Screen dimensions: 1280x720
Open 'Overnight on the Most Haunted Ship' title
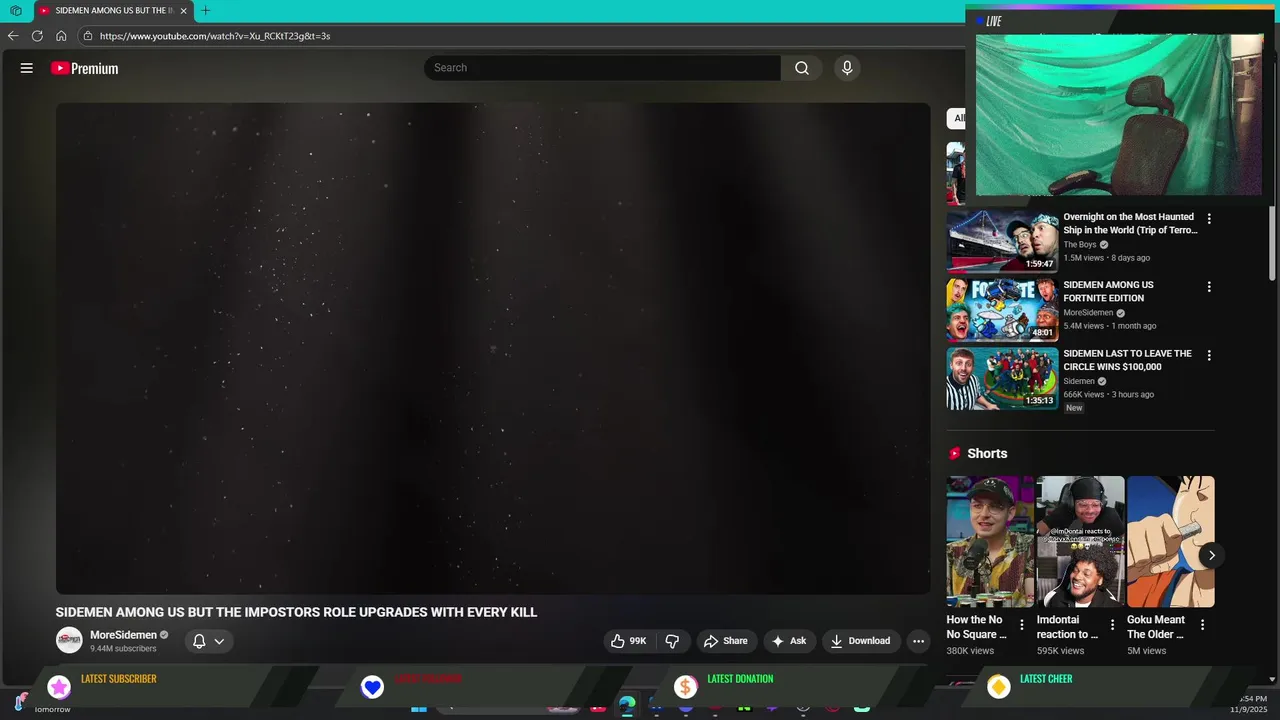click(x=1130, y=223)
